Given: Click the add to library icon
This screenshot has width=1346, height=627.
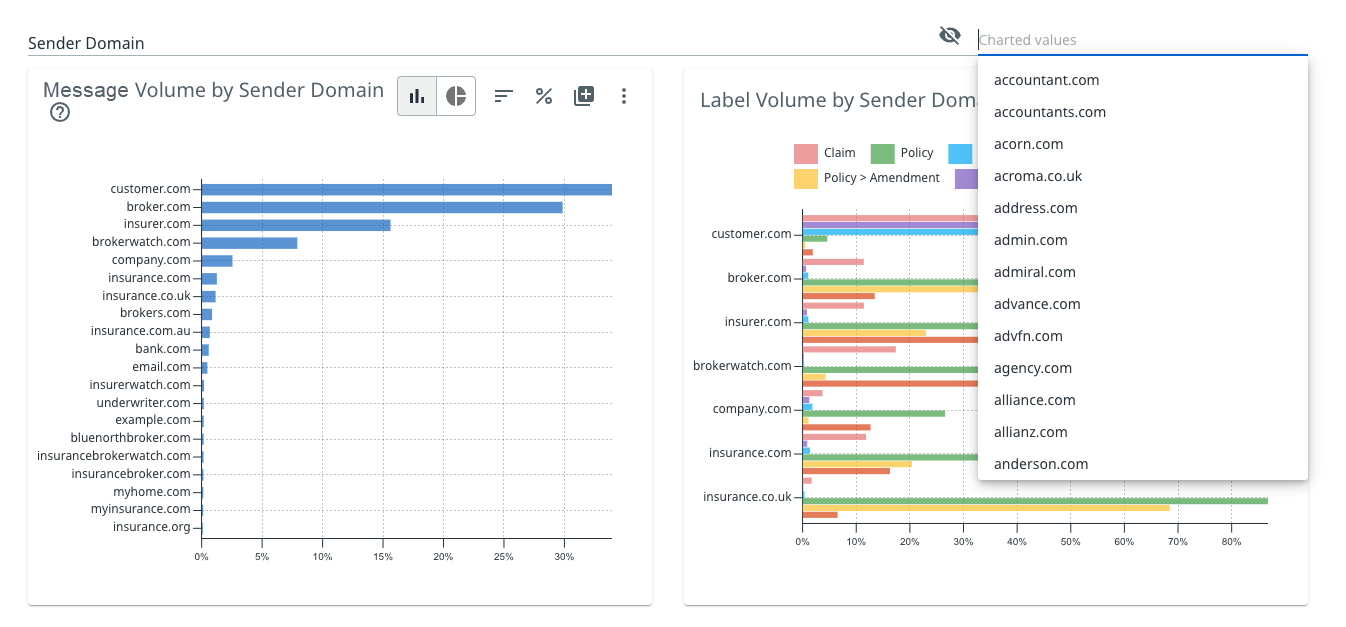Looking at the screenshot, I should [584, 96].
